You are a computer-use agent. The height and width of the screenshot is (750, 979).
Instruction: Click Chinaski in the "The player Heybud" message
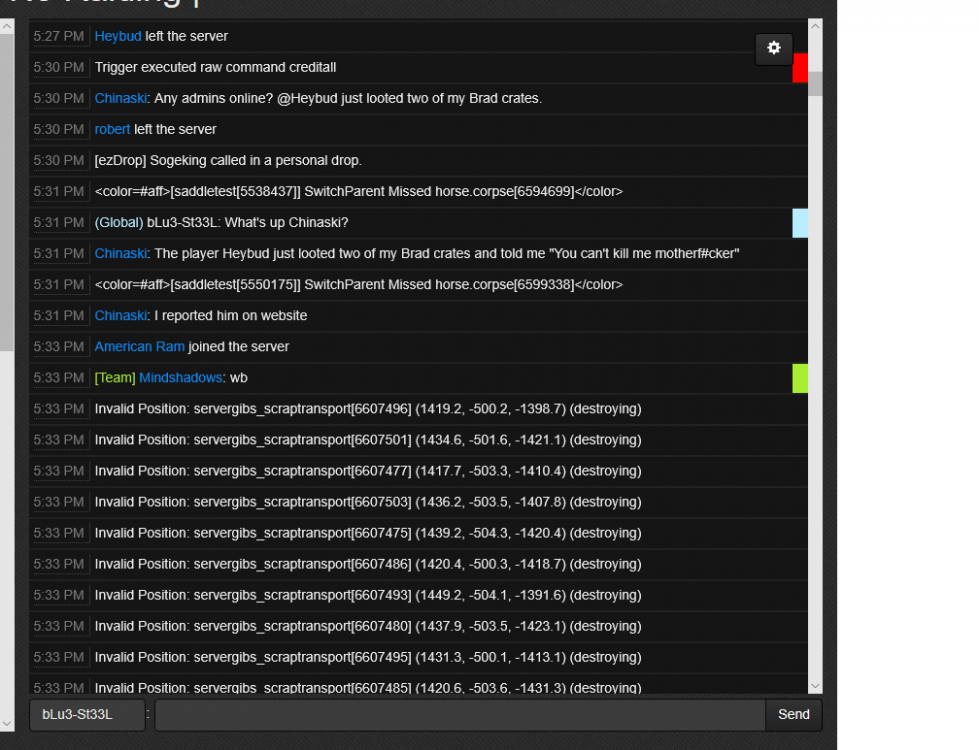tap(120, 254)
